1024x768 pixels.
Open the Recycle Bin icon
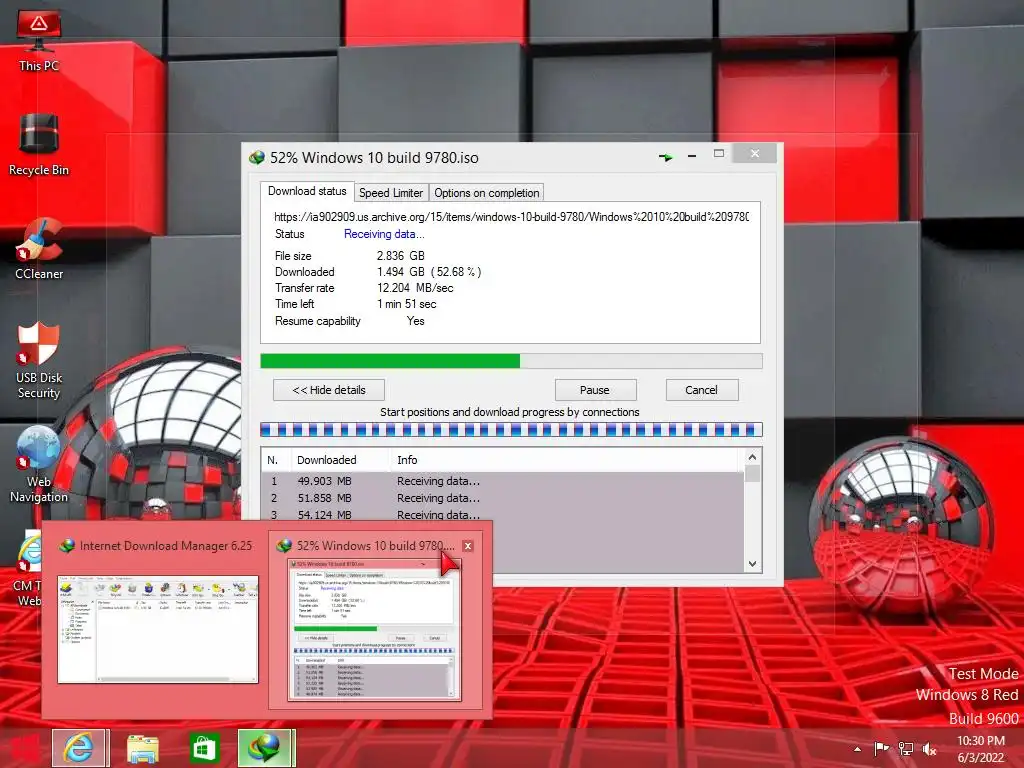pos(39,144)
